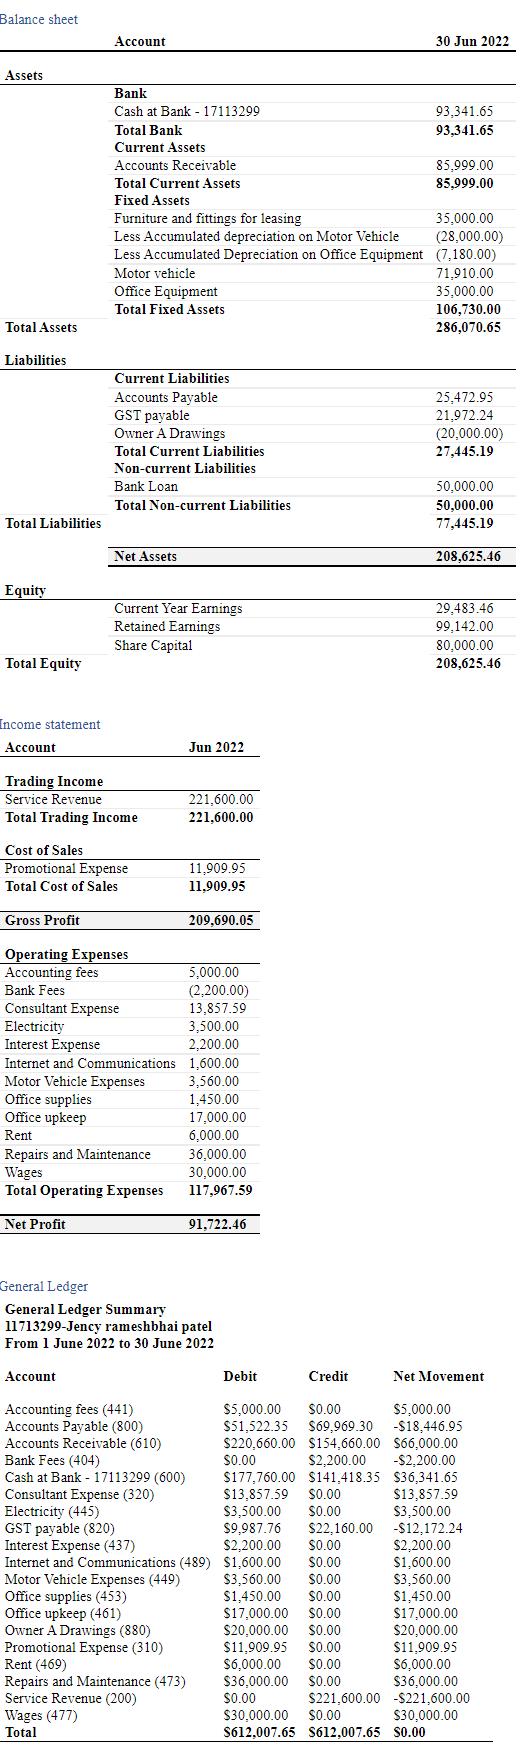525x1757 pixels.
Task: Click the Total Fixed Assets amount 106,730.00
Action: click(x=468, y=309)
